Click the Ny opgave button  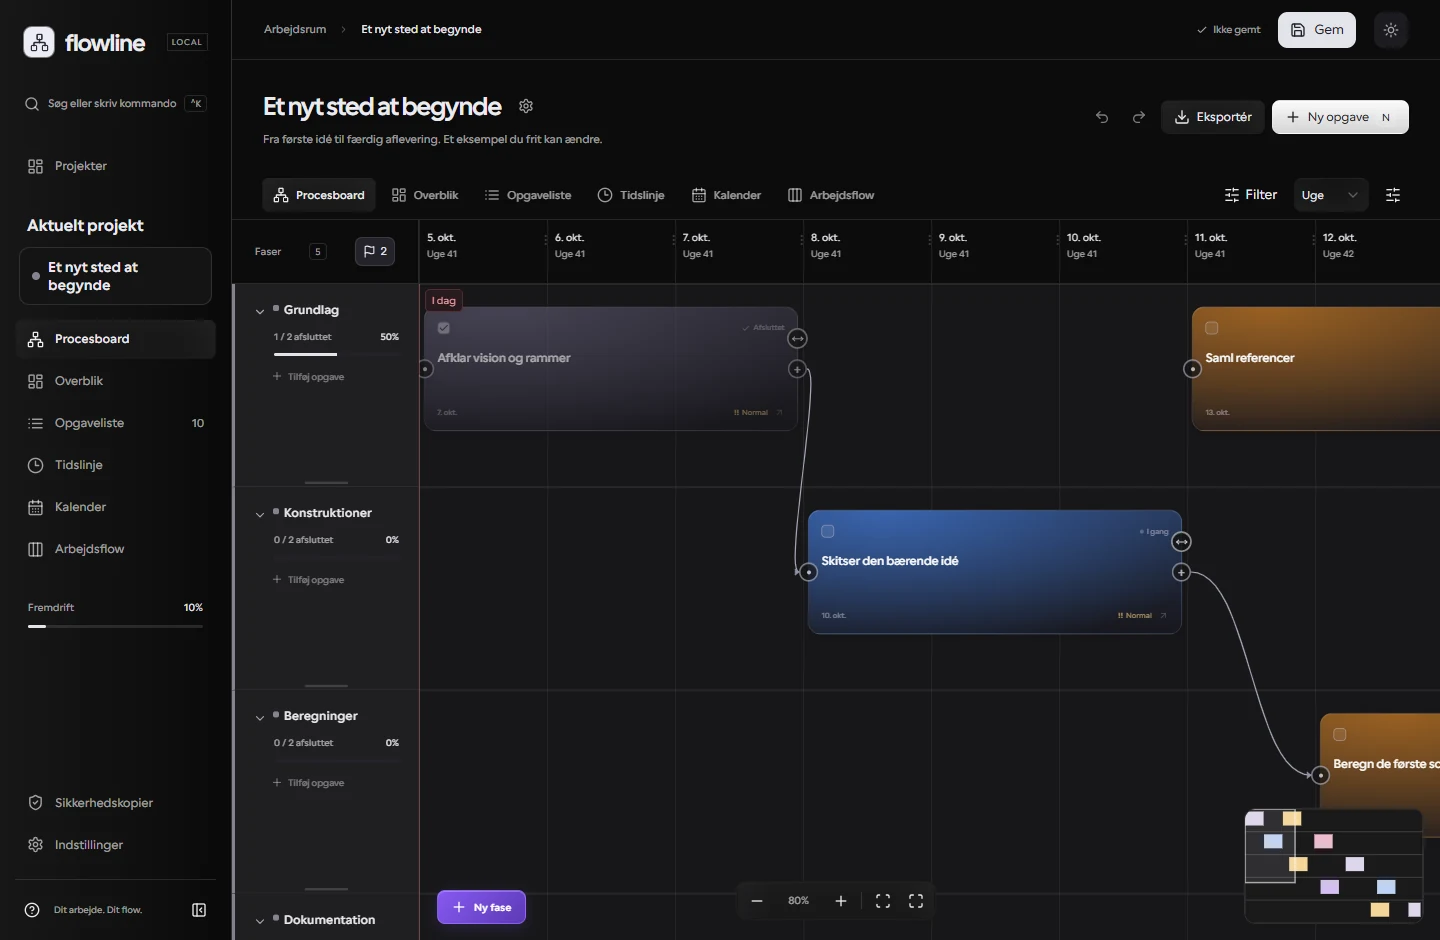[x=1340, y=117]
